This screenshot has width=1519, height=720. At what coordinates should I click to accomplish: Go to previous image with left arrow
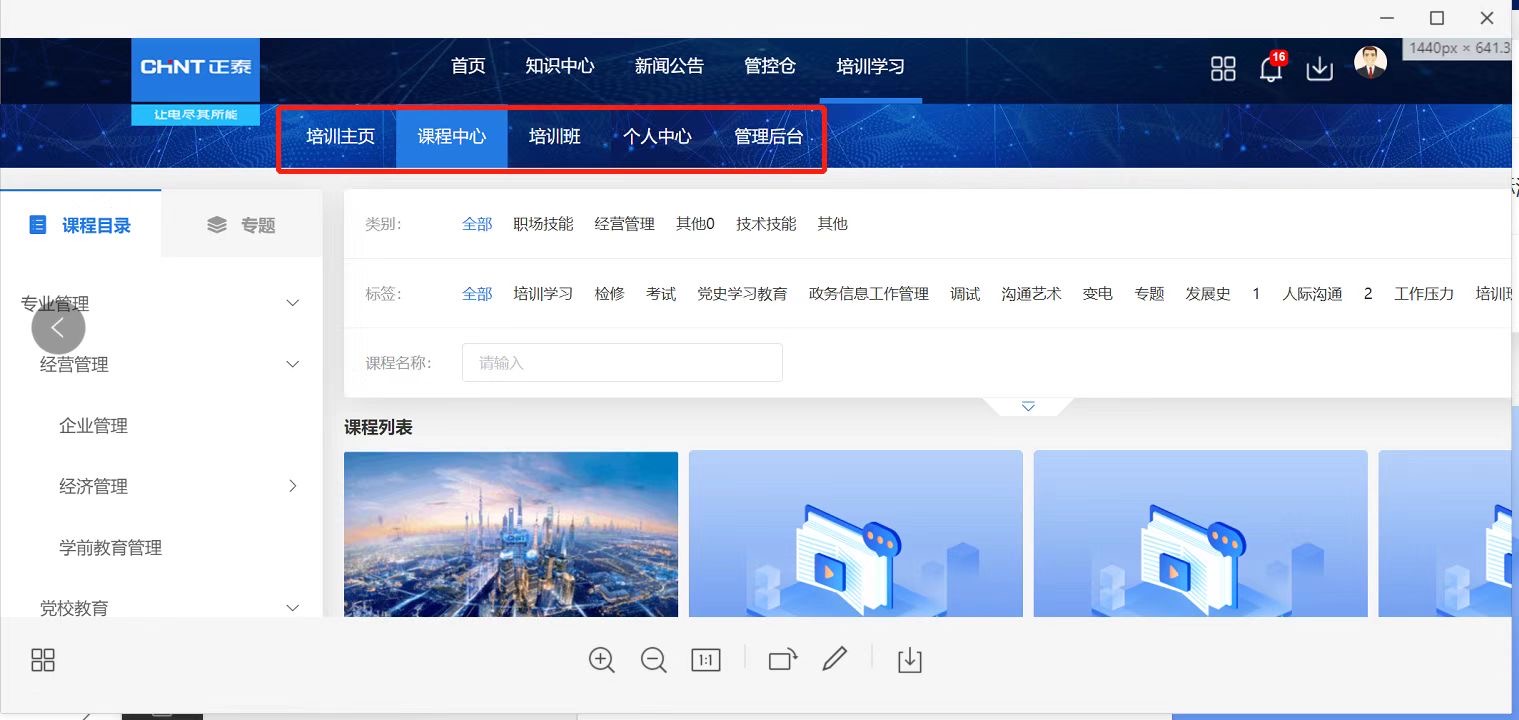(x=58, y=327)
